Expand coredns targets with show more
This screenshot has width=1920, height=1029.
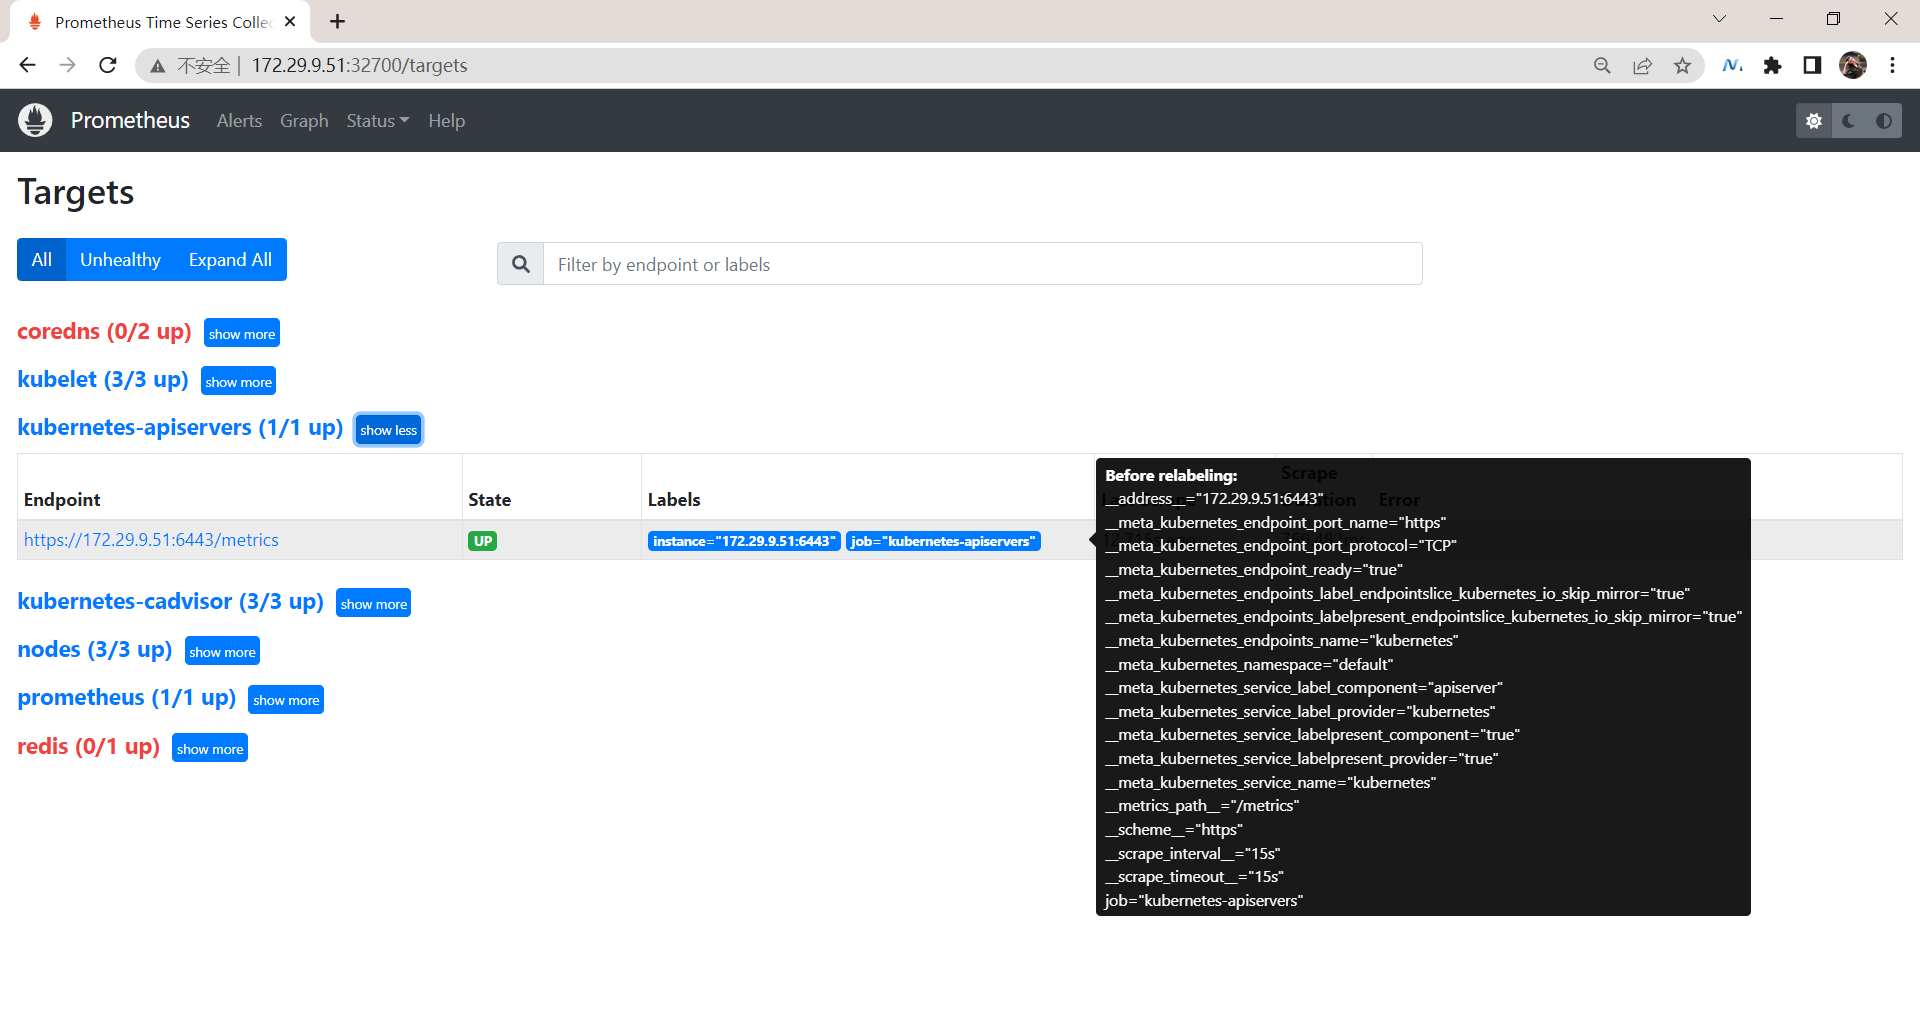242,333
